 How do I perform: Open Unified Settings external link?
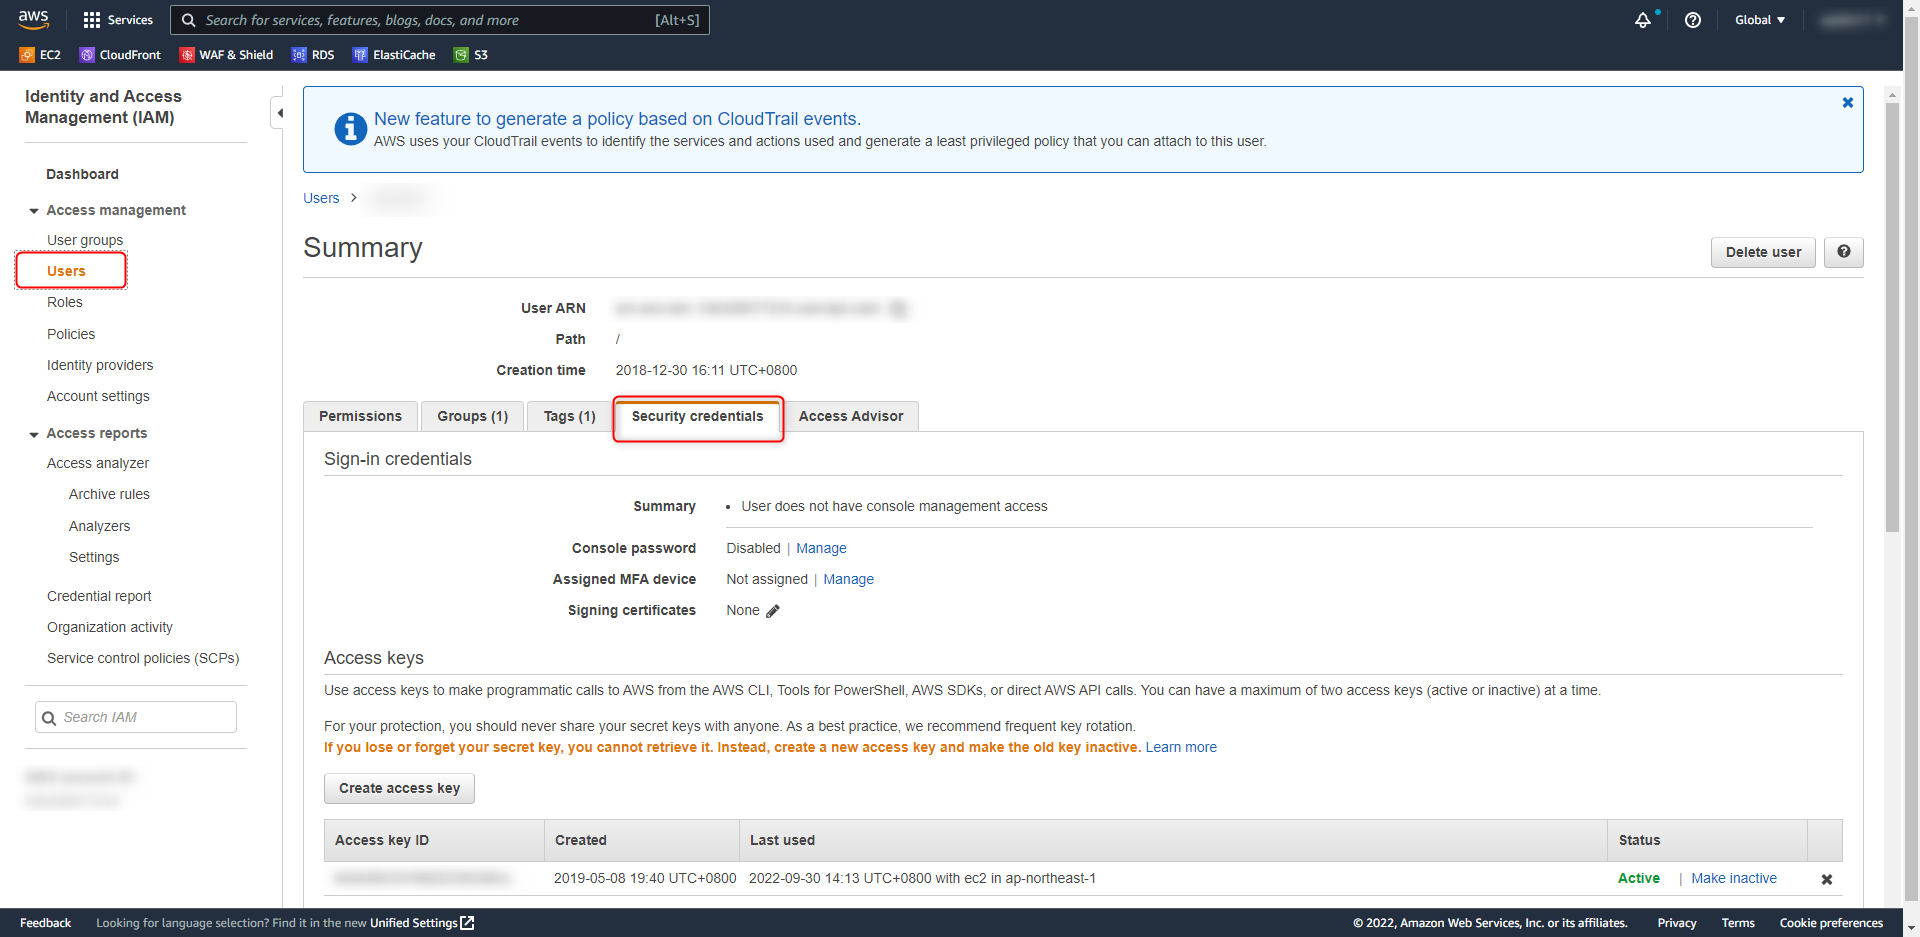tap(422, 923)
